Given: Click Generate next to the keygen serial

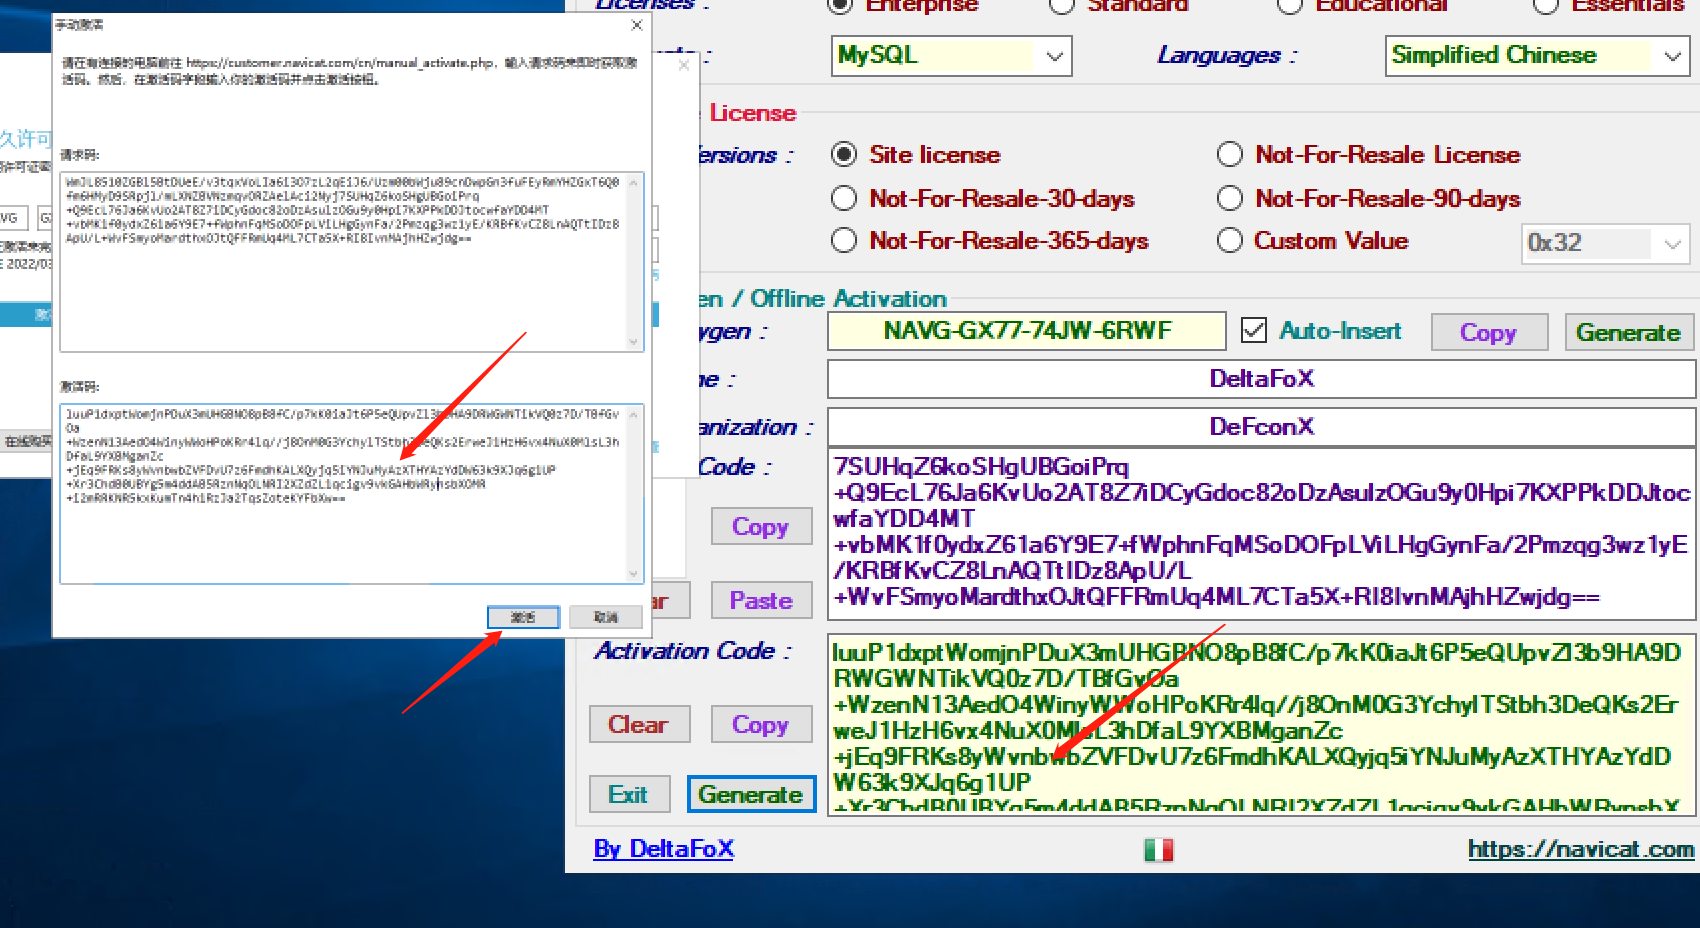Looking at the screenshot, I should tap(1628, 332).
